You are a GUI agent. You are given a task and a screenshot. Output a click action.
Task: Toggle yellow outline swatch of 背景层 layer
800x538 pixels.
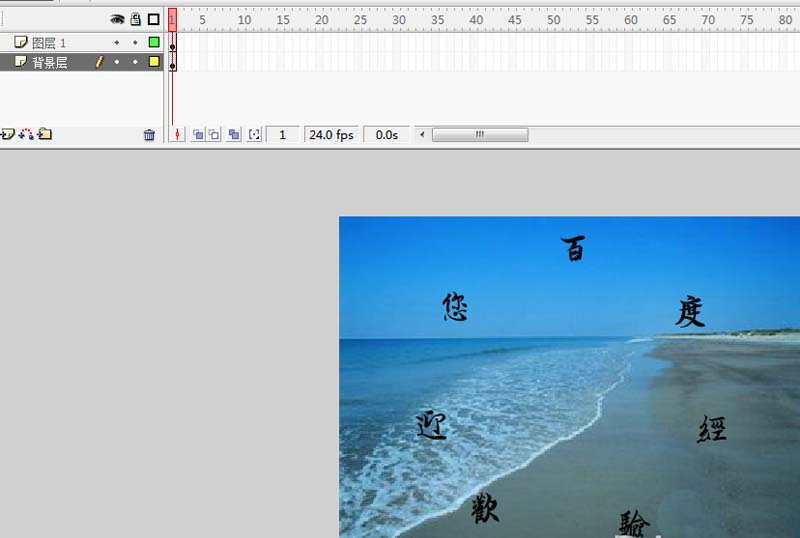tap(154, 62)
